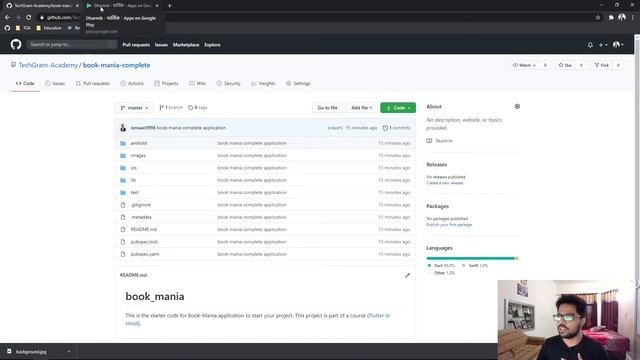Viewport: 640px width, 360px height.
Task: Open the Education bookmarks folder
Action: click(x=49, y=28)
